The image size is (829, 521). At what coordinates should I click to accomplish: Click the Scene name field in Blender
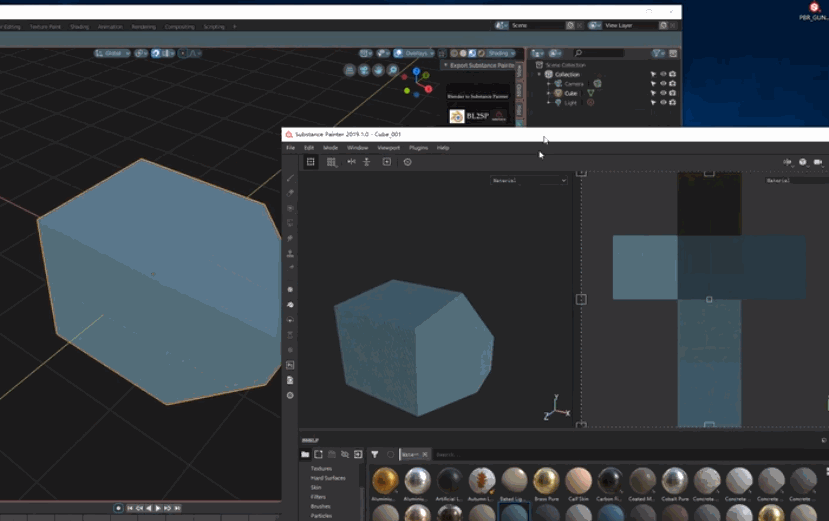pos(537,25)
